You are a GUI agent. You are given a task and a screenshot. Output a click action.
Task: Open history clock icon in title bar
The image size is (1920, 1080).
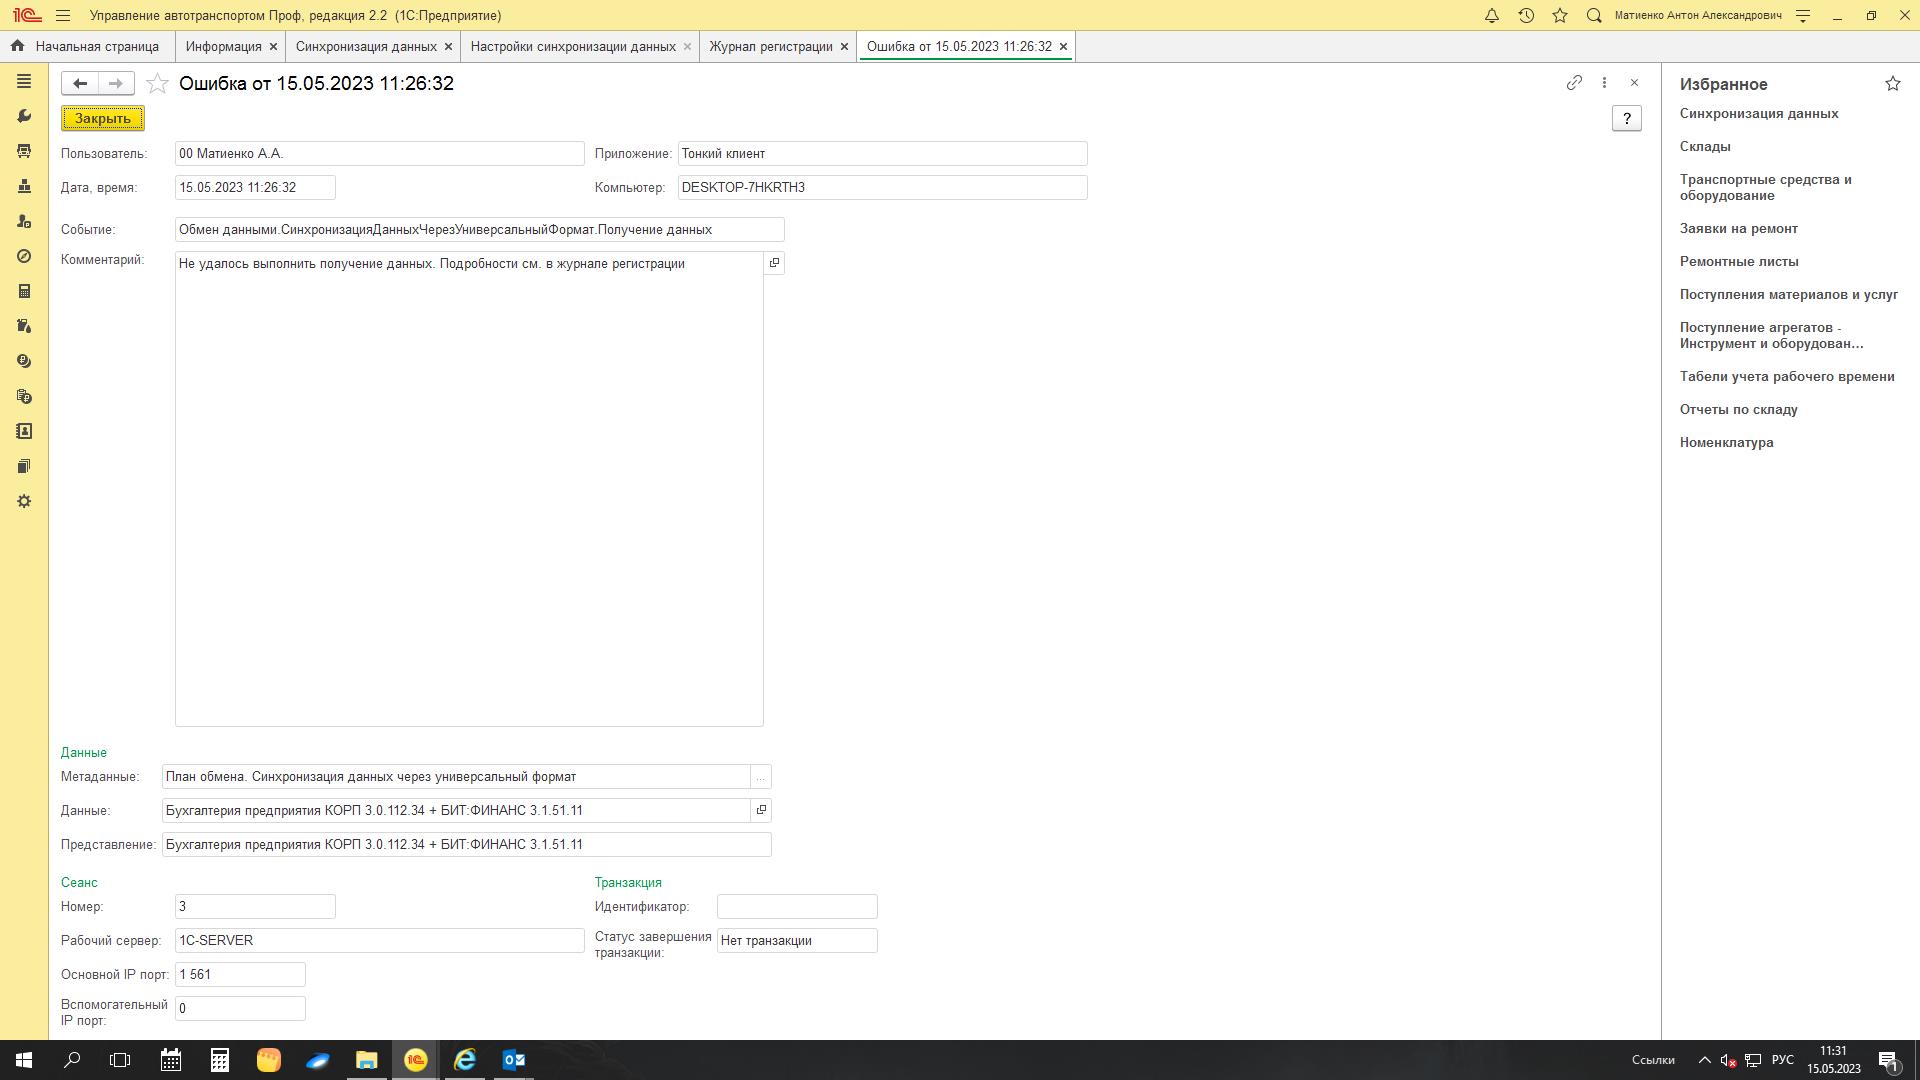(x=1526, y=16)
